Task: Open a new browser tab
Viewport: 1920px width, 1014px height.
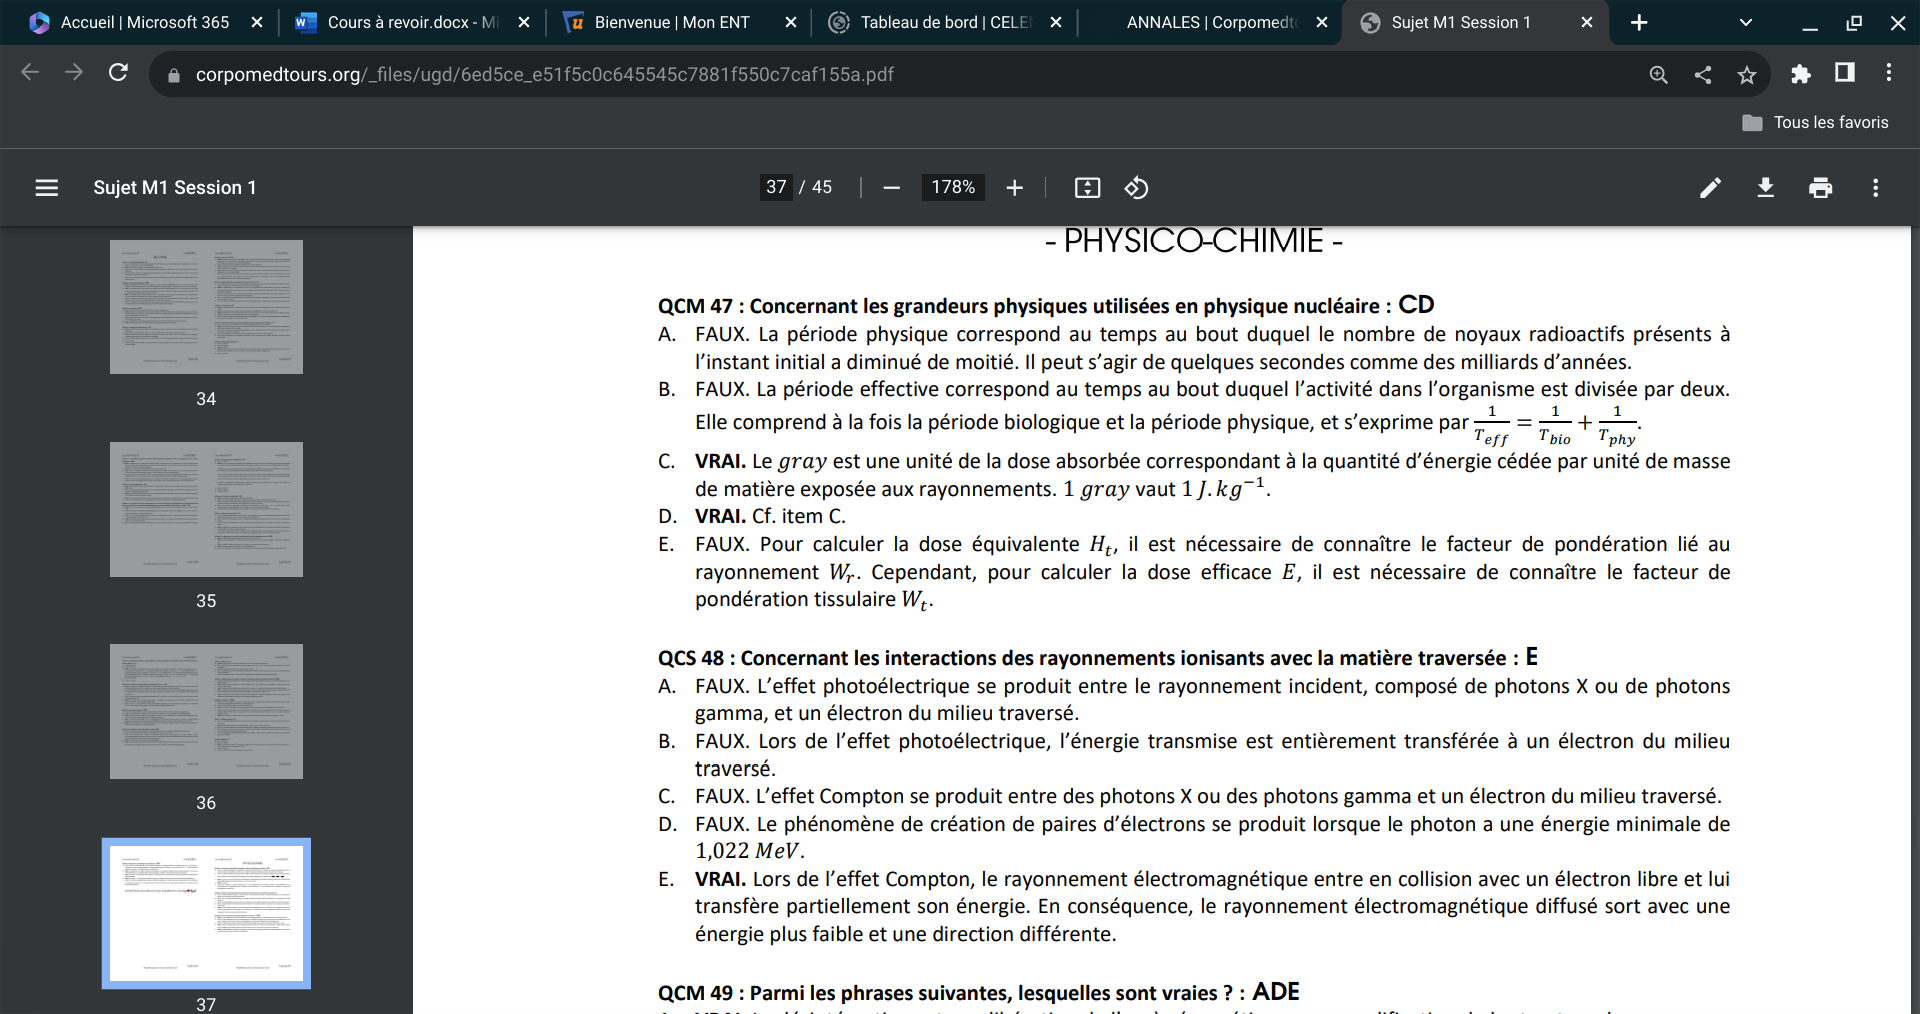Action: [1639, 22]
